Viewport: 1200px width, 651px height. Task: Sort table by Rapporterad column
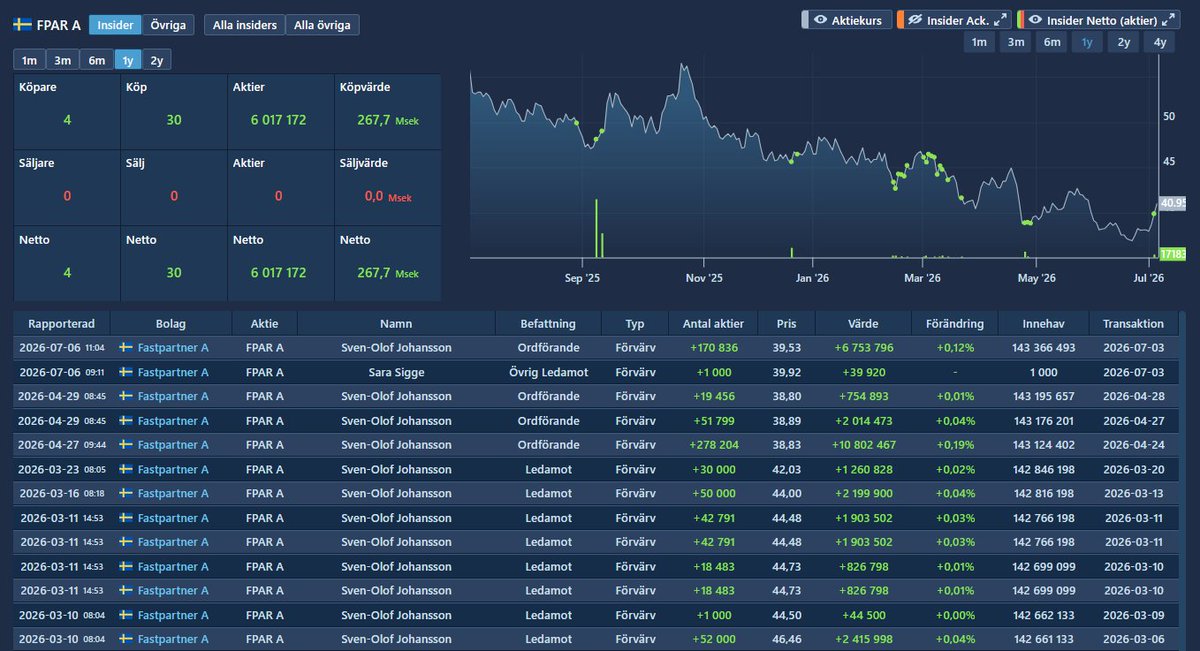tap(62, 323)
